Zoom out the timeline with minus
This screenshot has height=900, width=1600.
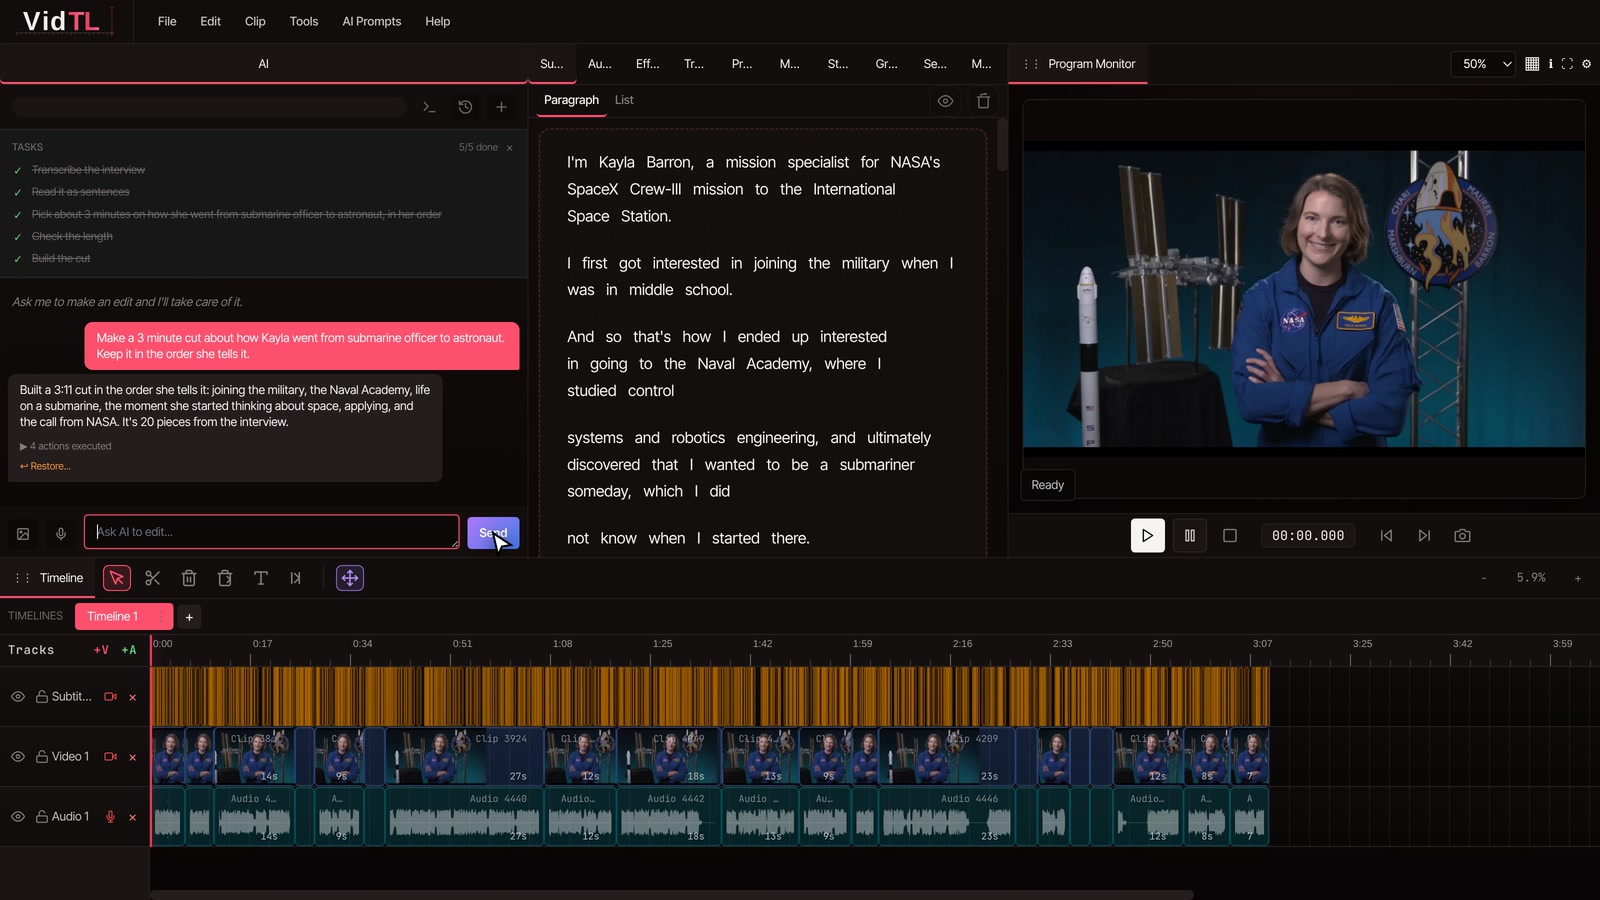(x=1484, y=578)
